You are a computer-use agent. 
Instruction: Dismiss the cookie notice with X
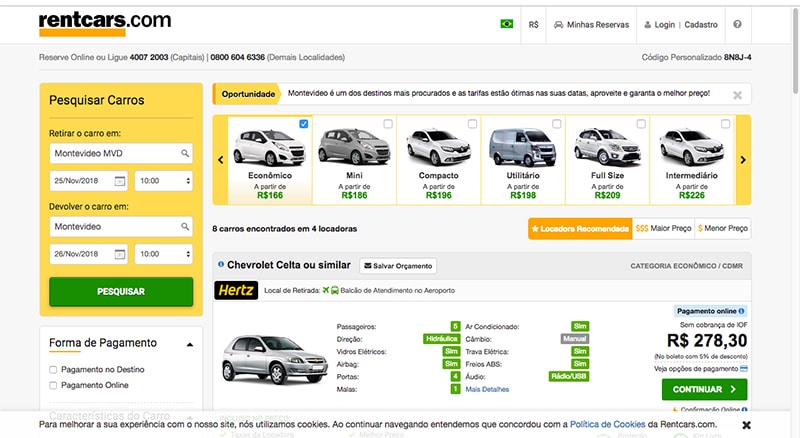tap(746, 425)
